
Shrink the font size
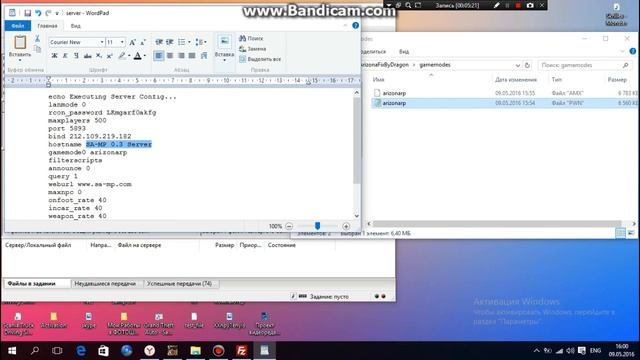pyautogui.click(x=143, y=42)
